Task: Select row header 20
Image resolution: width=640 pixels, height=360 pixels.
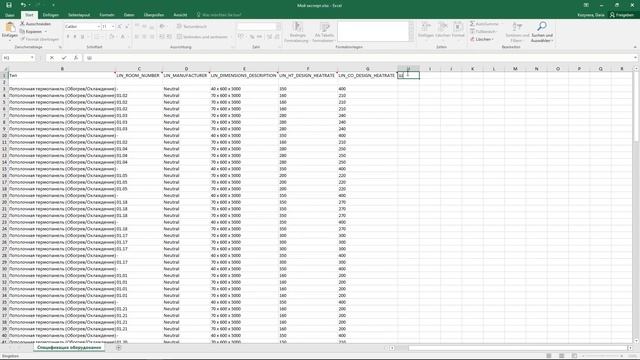Action: (x=4, y=202)
